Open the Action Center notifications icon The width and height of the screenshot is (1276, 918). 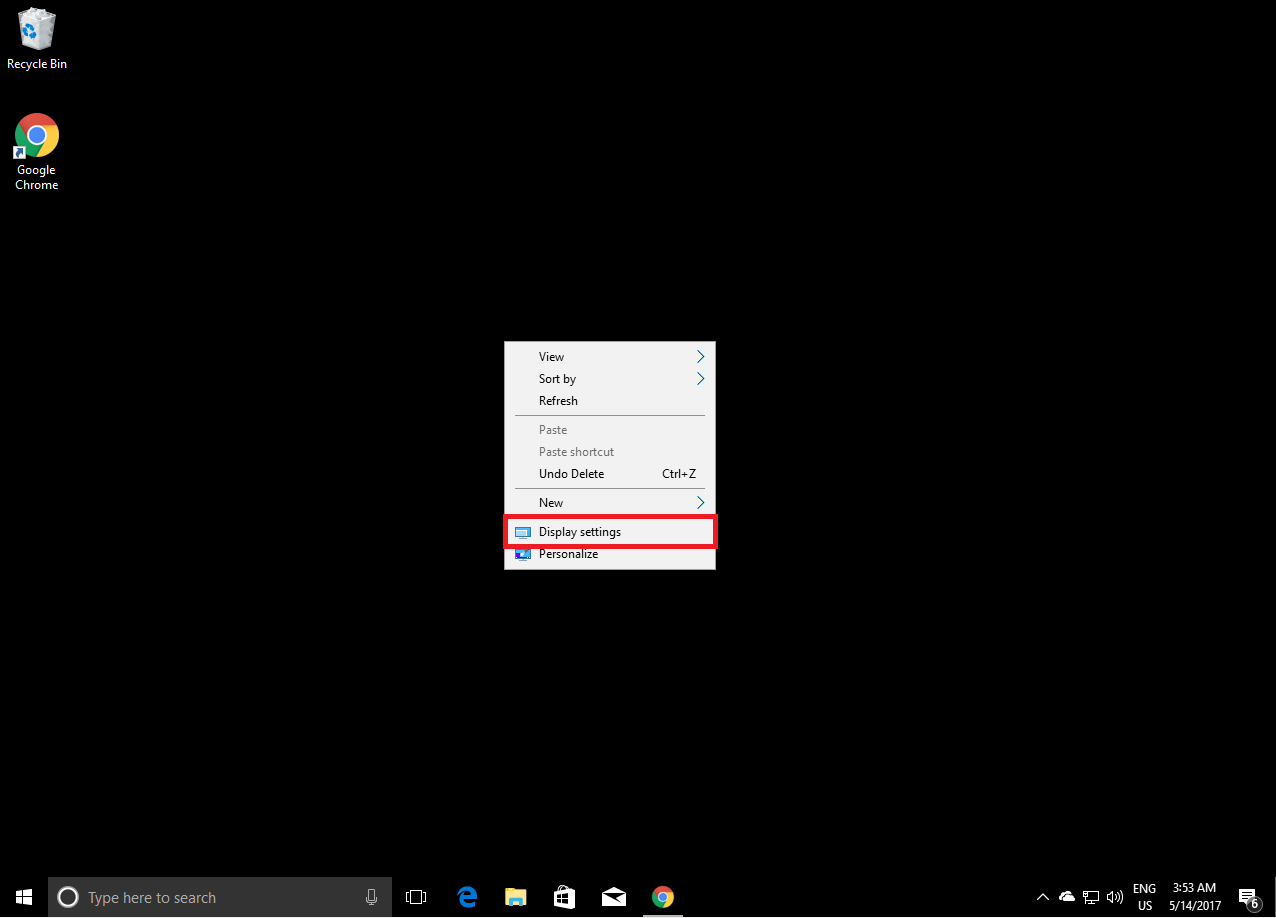tap(1248, 897)
